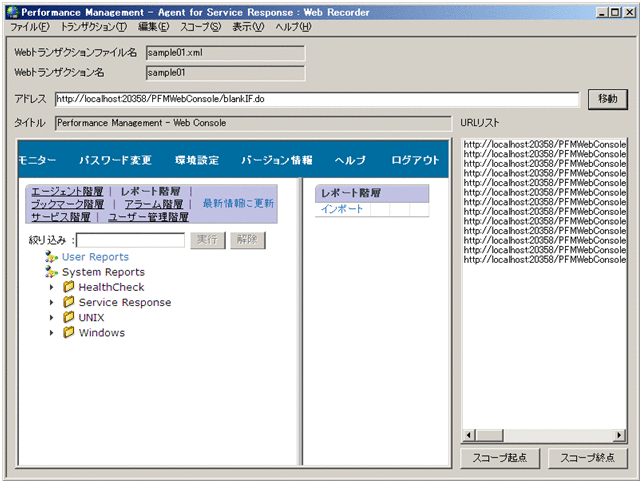This screenshot has height=484, width=644.
Task: Click バージョン情報 in the header
Action: coord(276,160)
